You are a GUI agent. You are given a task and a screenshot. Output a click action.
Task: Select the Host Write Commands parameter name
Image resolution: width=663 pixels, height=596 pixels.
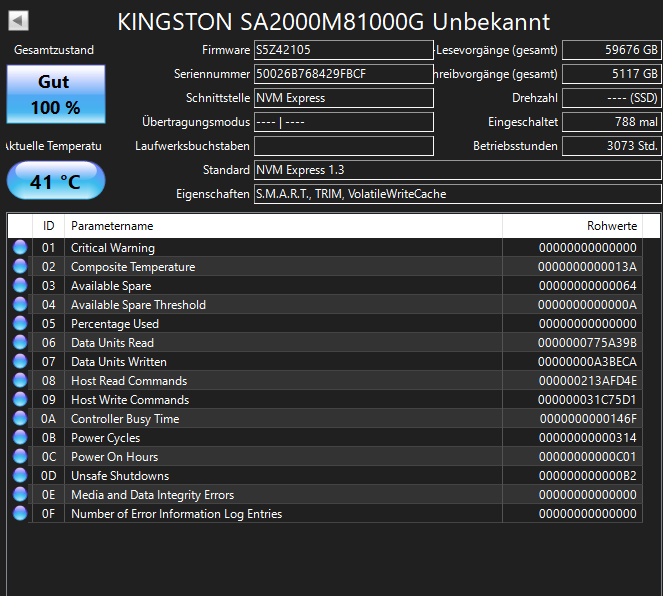click(130, 400)
